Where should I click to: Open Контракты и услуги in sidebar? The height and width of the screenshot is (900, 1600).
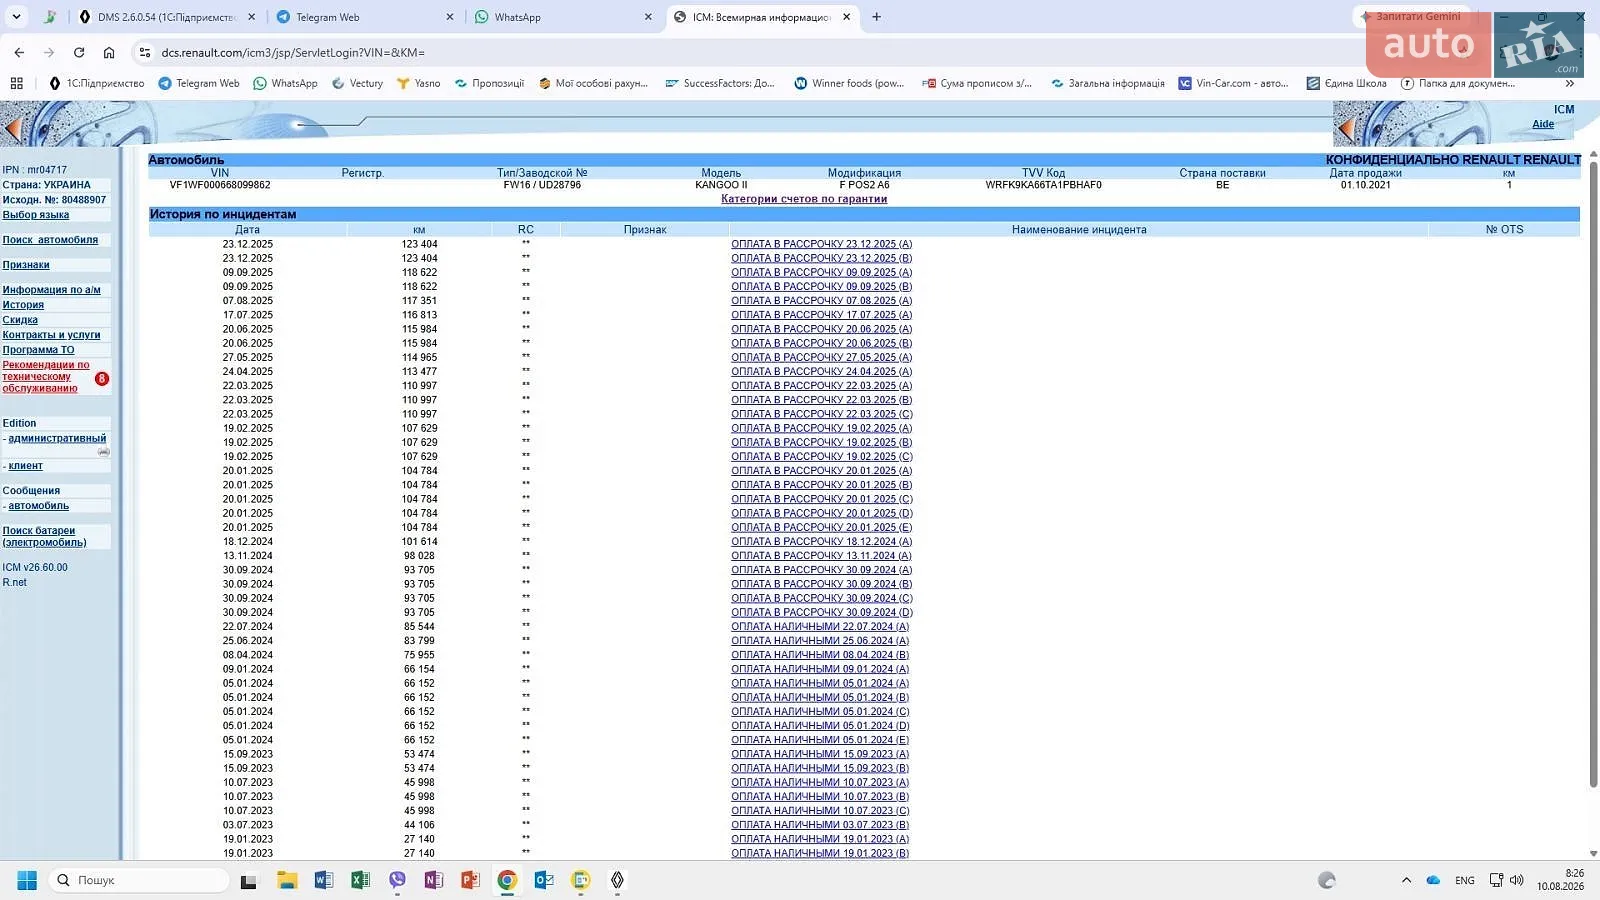(x=51, y=335)
